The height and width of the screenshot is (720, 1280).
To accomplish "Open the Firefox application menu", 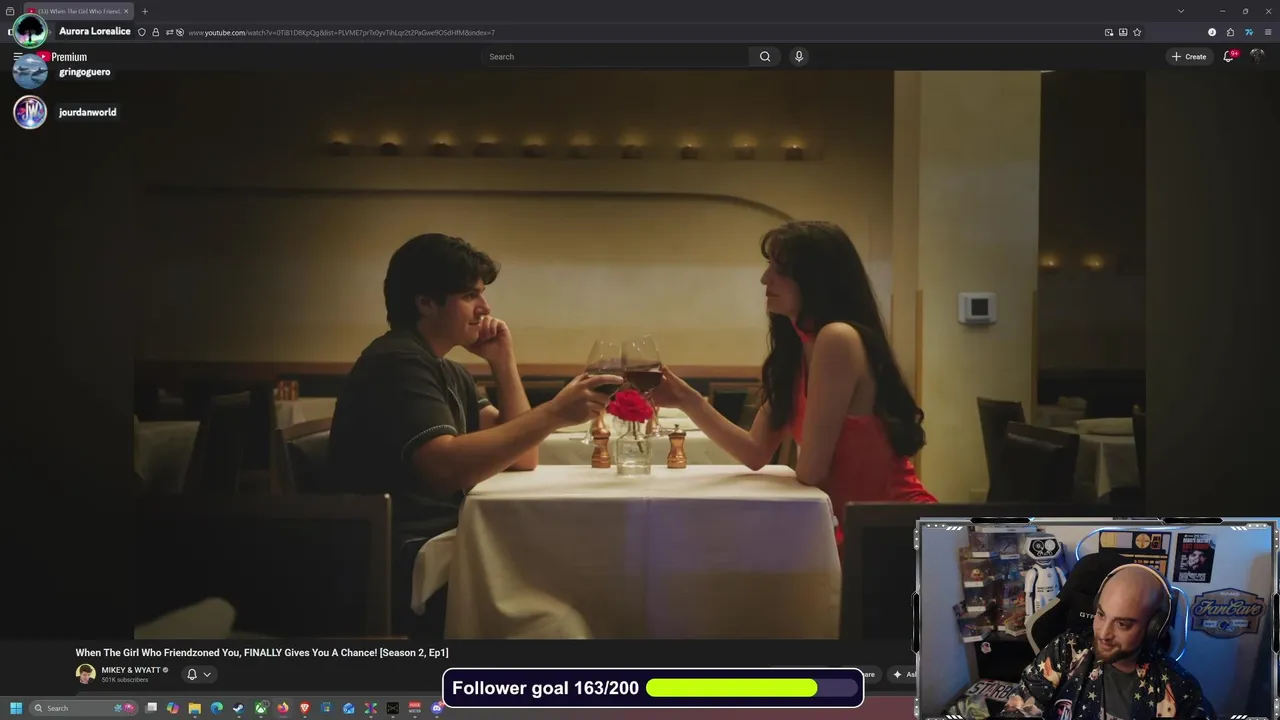I will tap(1268, 32).
